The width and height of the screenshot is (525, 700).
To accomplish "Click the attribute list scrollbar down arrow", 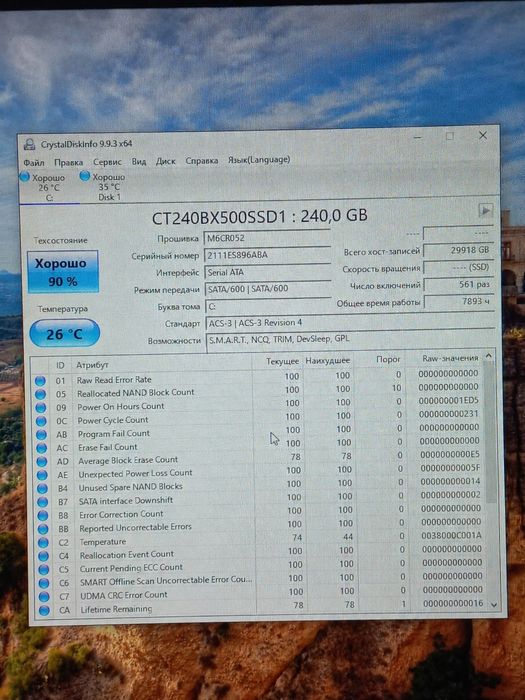I will click(494, 604).
